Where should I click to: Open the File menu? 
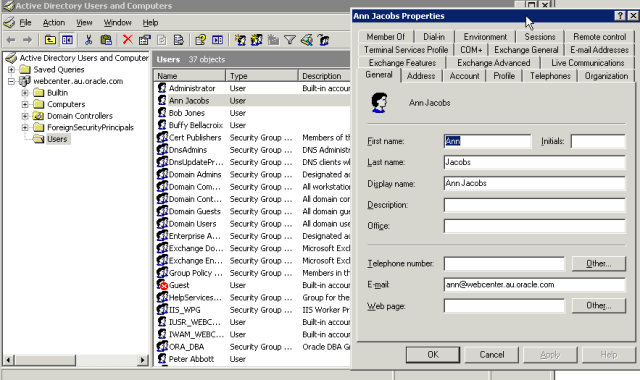point(25,22)
